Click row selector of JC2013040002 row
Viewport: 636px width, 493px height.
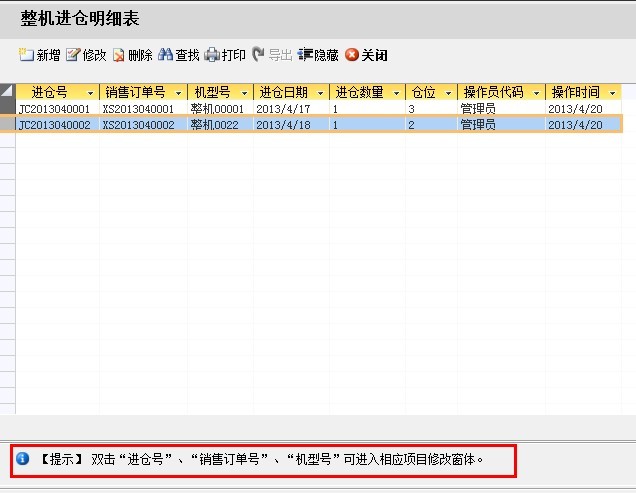click(8, 124)
